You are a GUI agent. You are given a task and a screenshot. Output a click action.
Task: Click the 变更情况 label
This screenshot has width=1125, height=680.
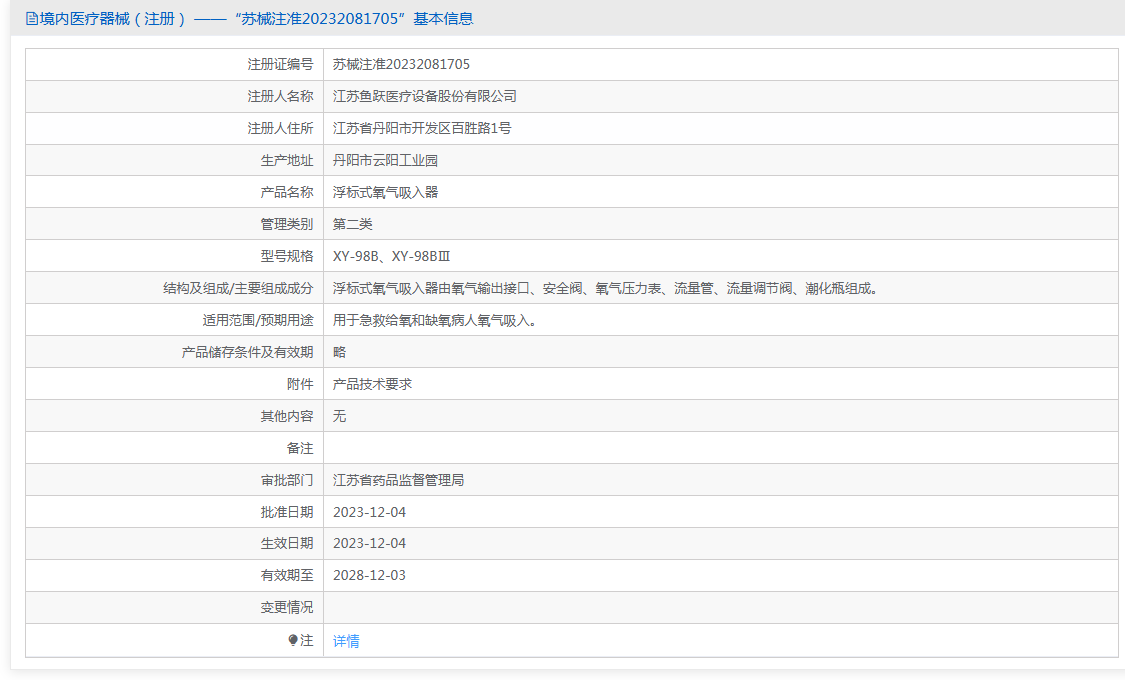[287, 608]
